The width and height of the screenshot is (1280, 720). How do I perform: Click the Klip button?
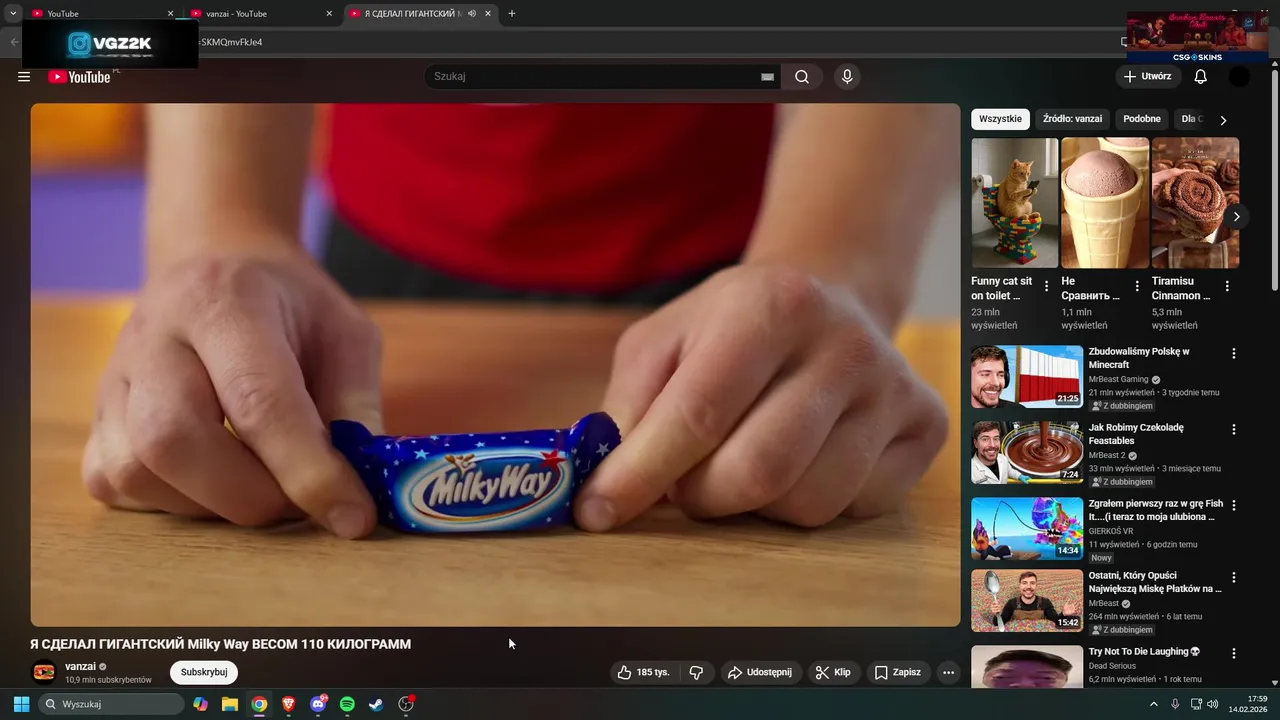click(x=833, y=672)
